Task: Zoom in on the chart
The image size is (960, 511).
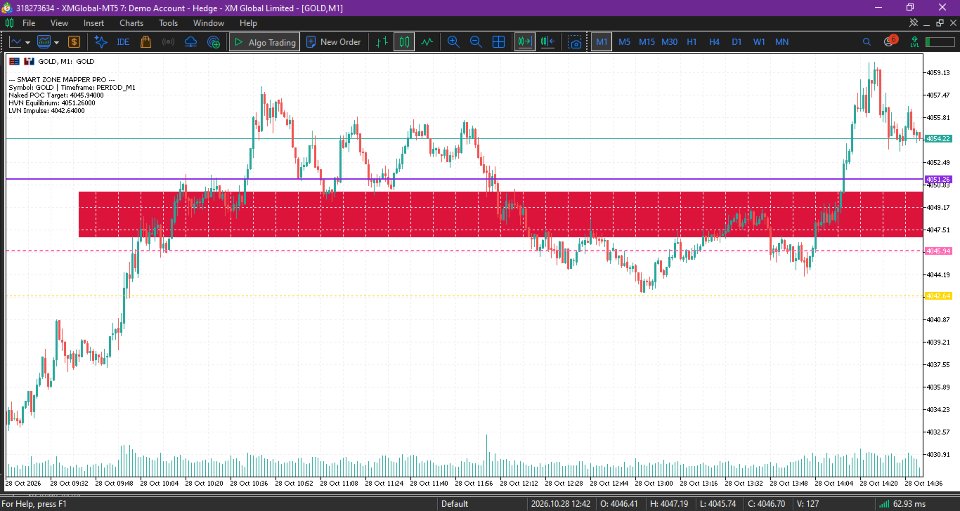Action: (x=454, y=42)
